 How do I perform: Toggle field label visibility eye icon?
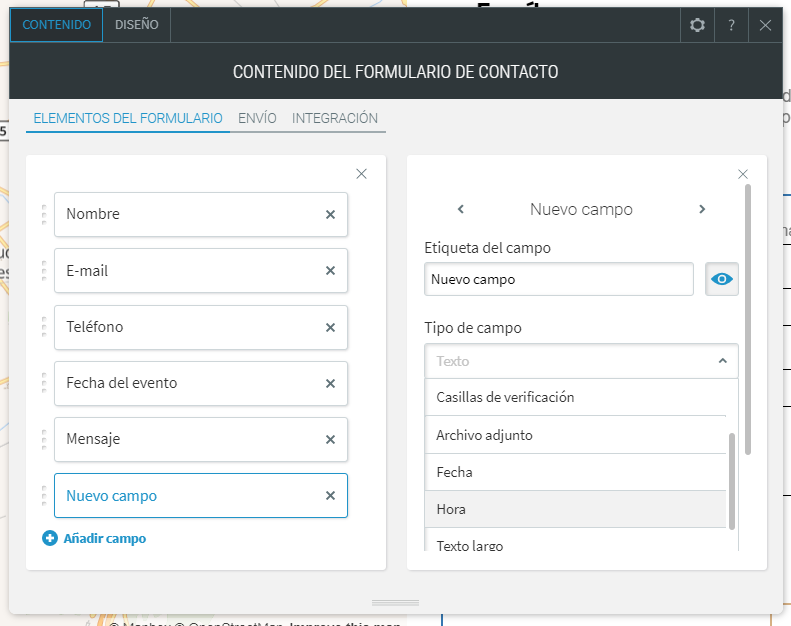point(722,279)
